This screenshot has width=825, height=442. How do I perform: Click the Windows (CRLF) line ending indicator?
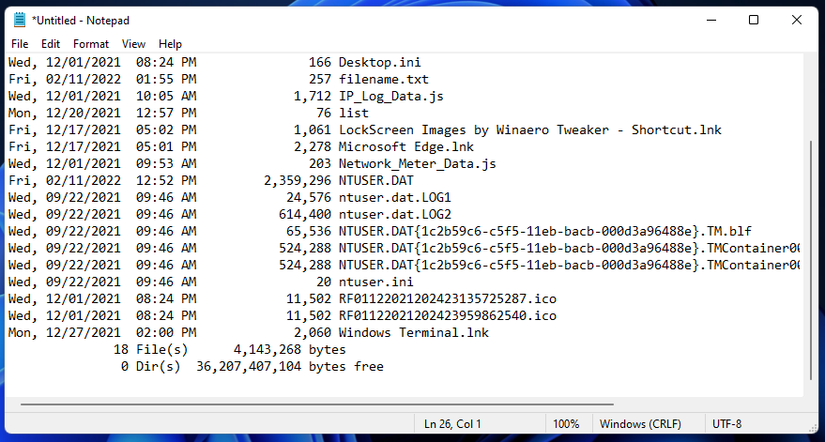642,425
